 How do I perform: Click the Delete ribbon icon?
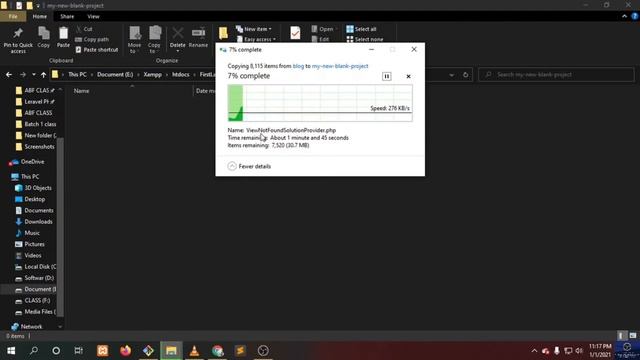(178, 40)
